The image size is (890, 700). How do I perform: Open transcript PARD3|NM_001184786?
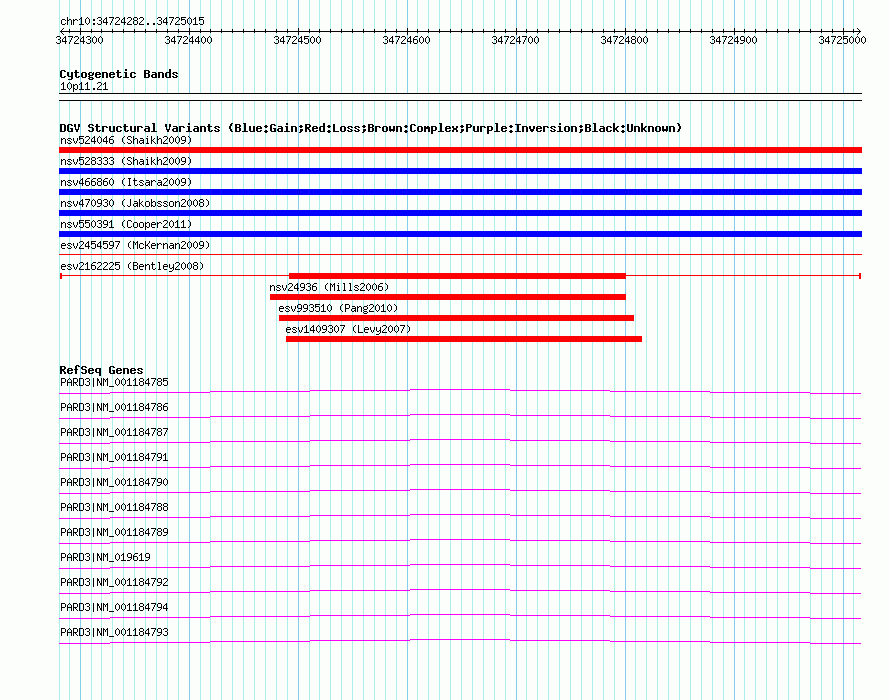pyautogui.click(x=114, y=408)
